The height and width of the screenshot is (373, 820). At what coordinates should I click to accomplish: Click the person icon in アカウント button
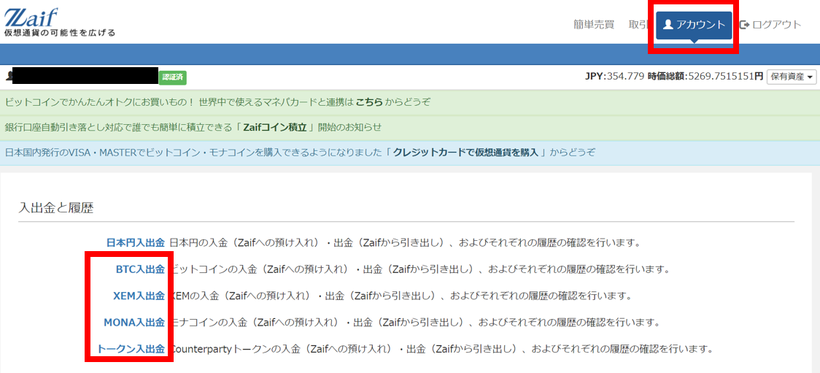point(668,24)
